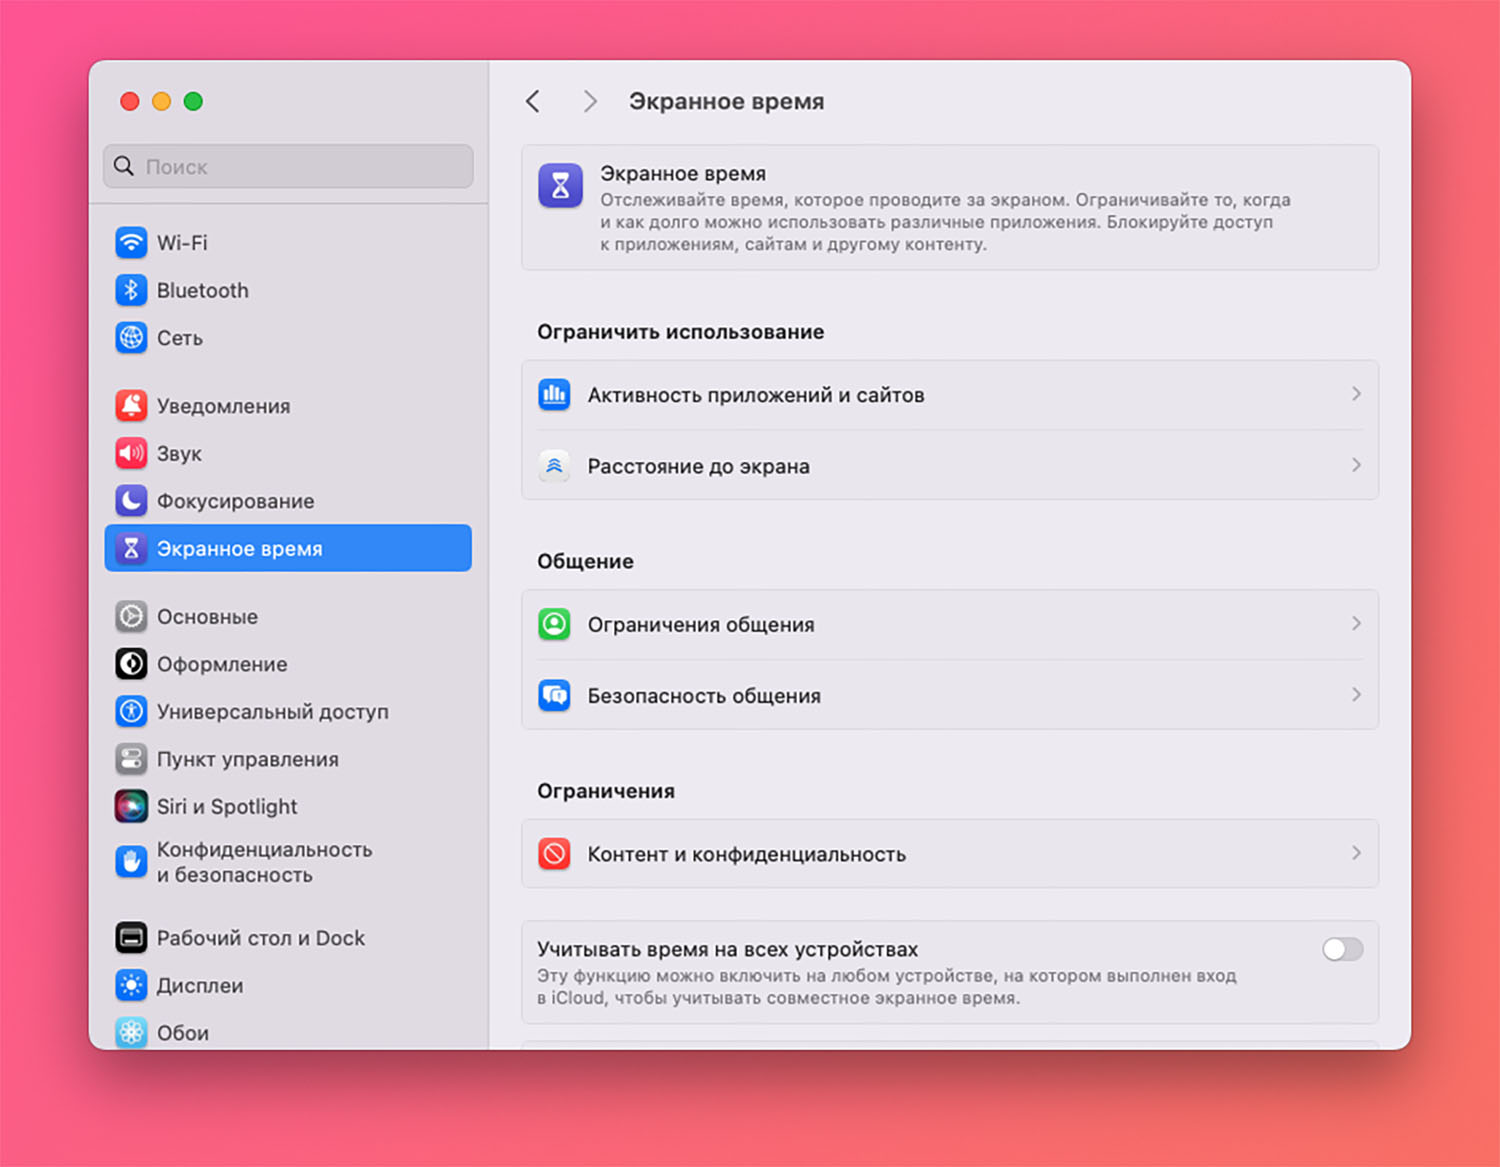Enable Учитывать время на всех устройствах switch
Screen dimensions: 1500x1167
coord(1342,949)
